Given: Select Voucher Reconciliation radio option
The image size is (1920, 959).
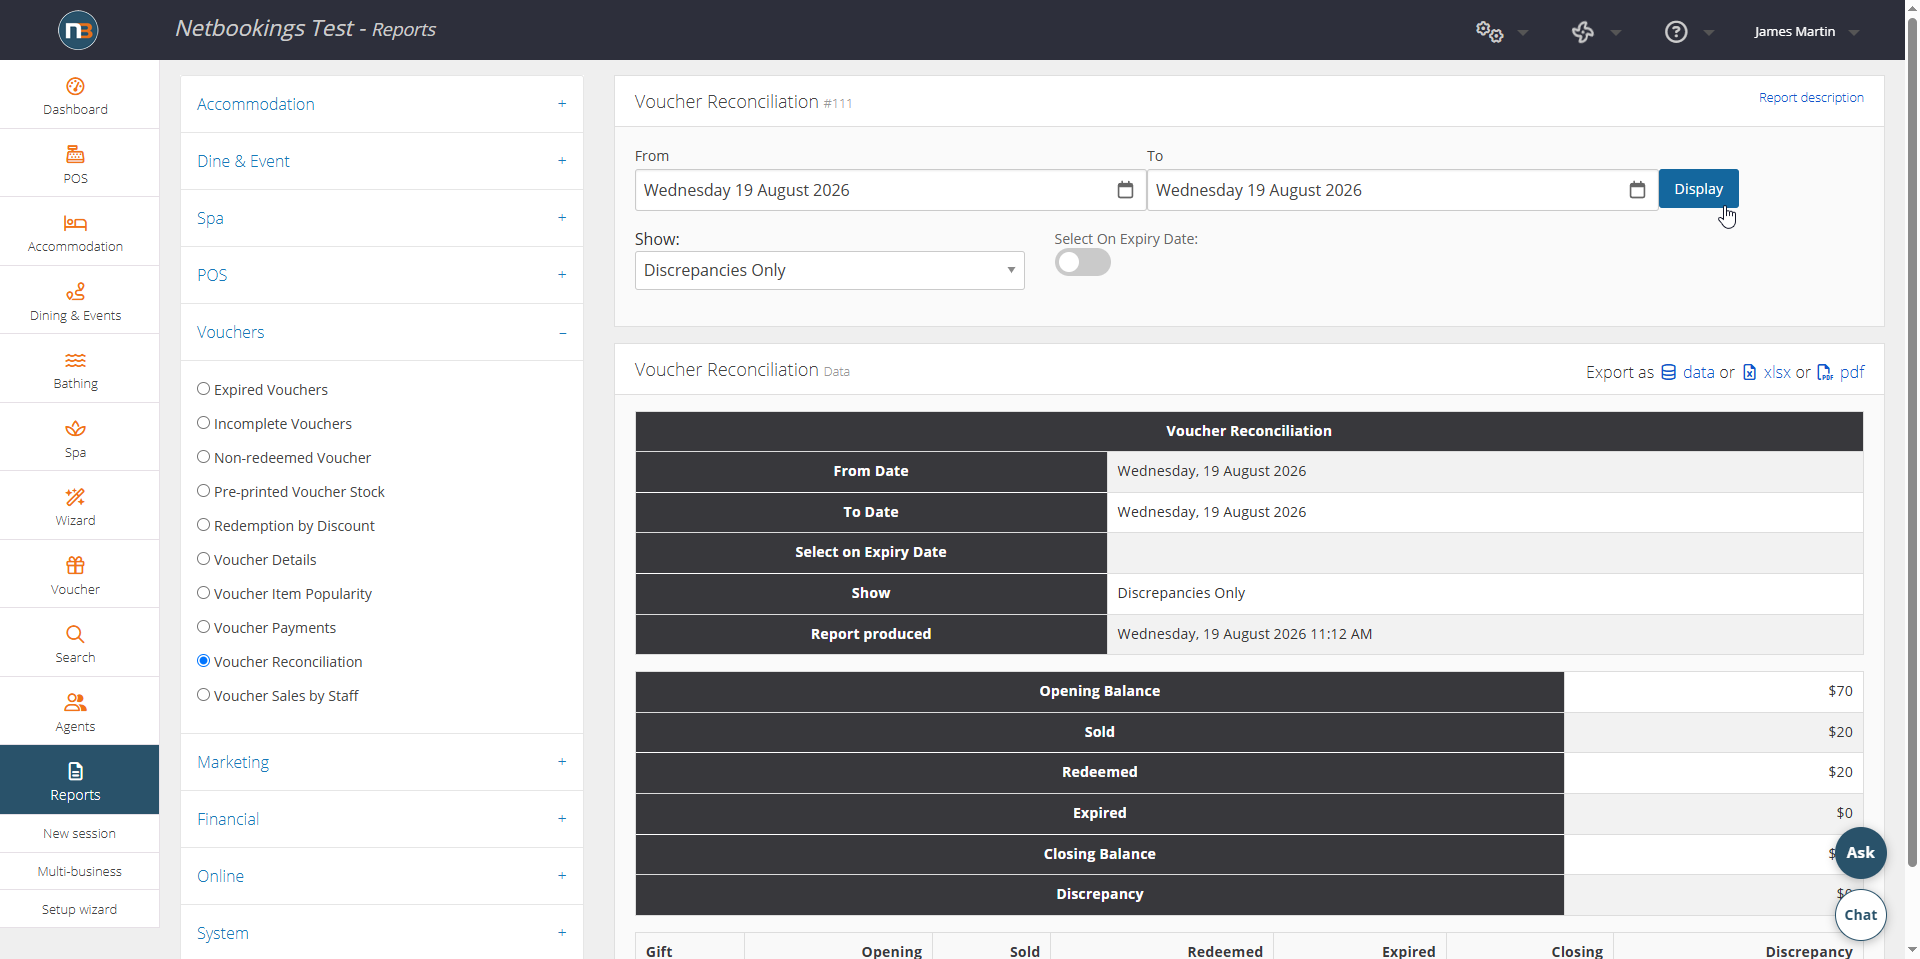Looking at the screenshot, I should coord(203,661).
